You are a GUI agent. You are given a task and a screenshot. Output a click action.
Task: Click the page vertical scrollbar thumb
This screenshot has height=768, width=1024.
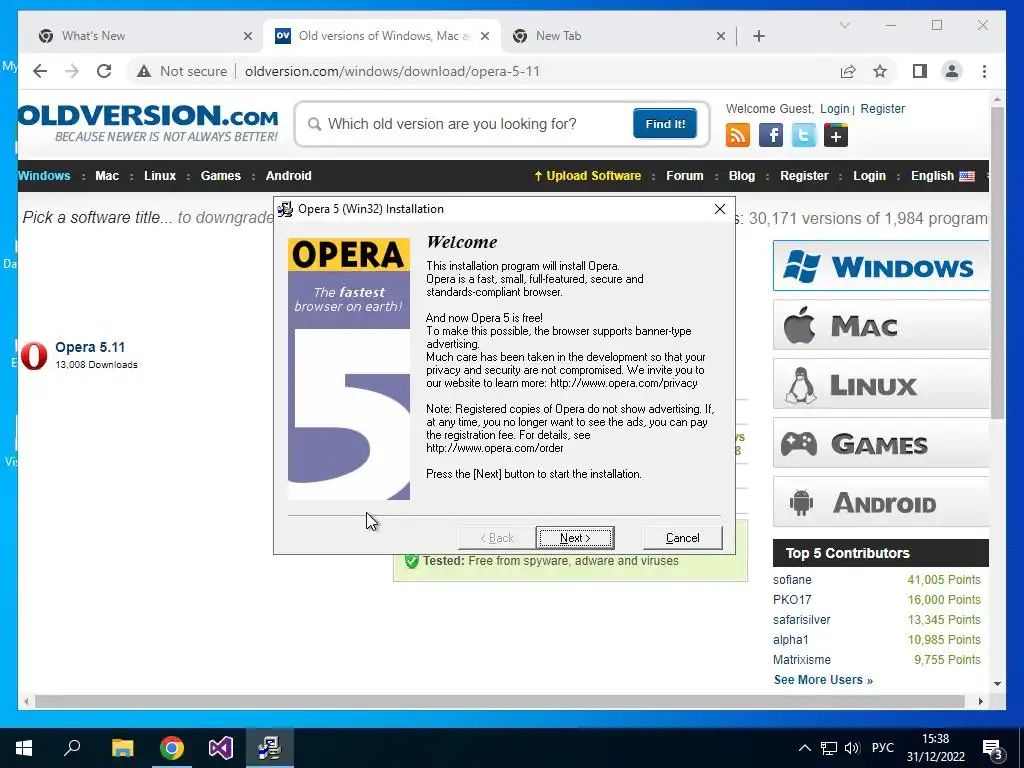(997, 263)
